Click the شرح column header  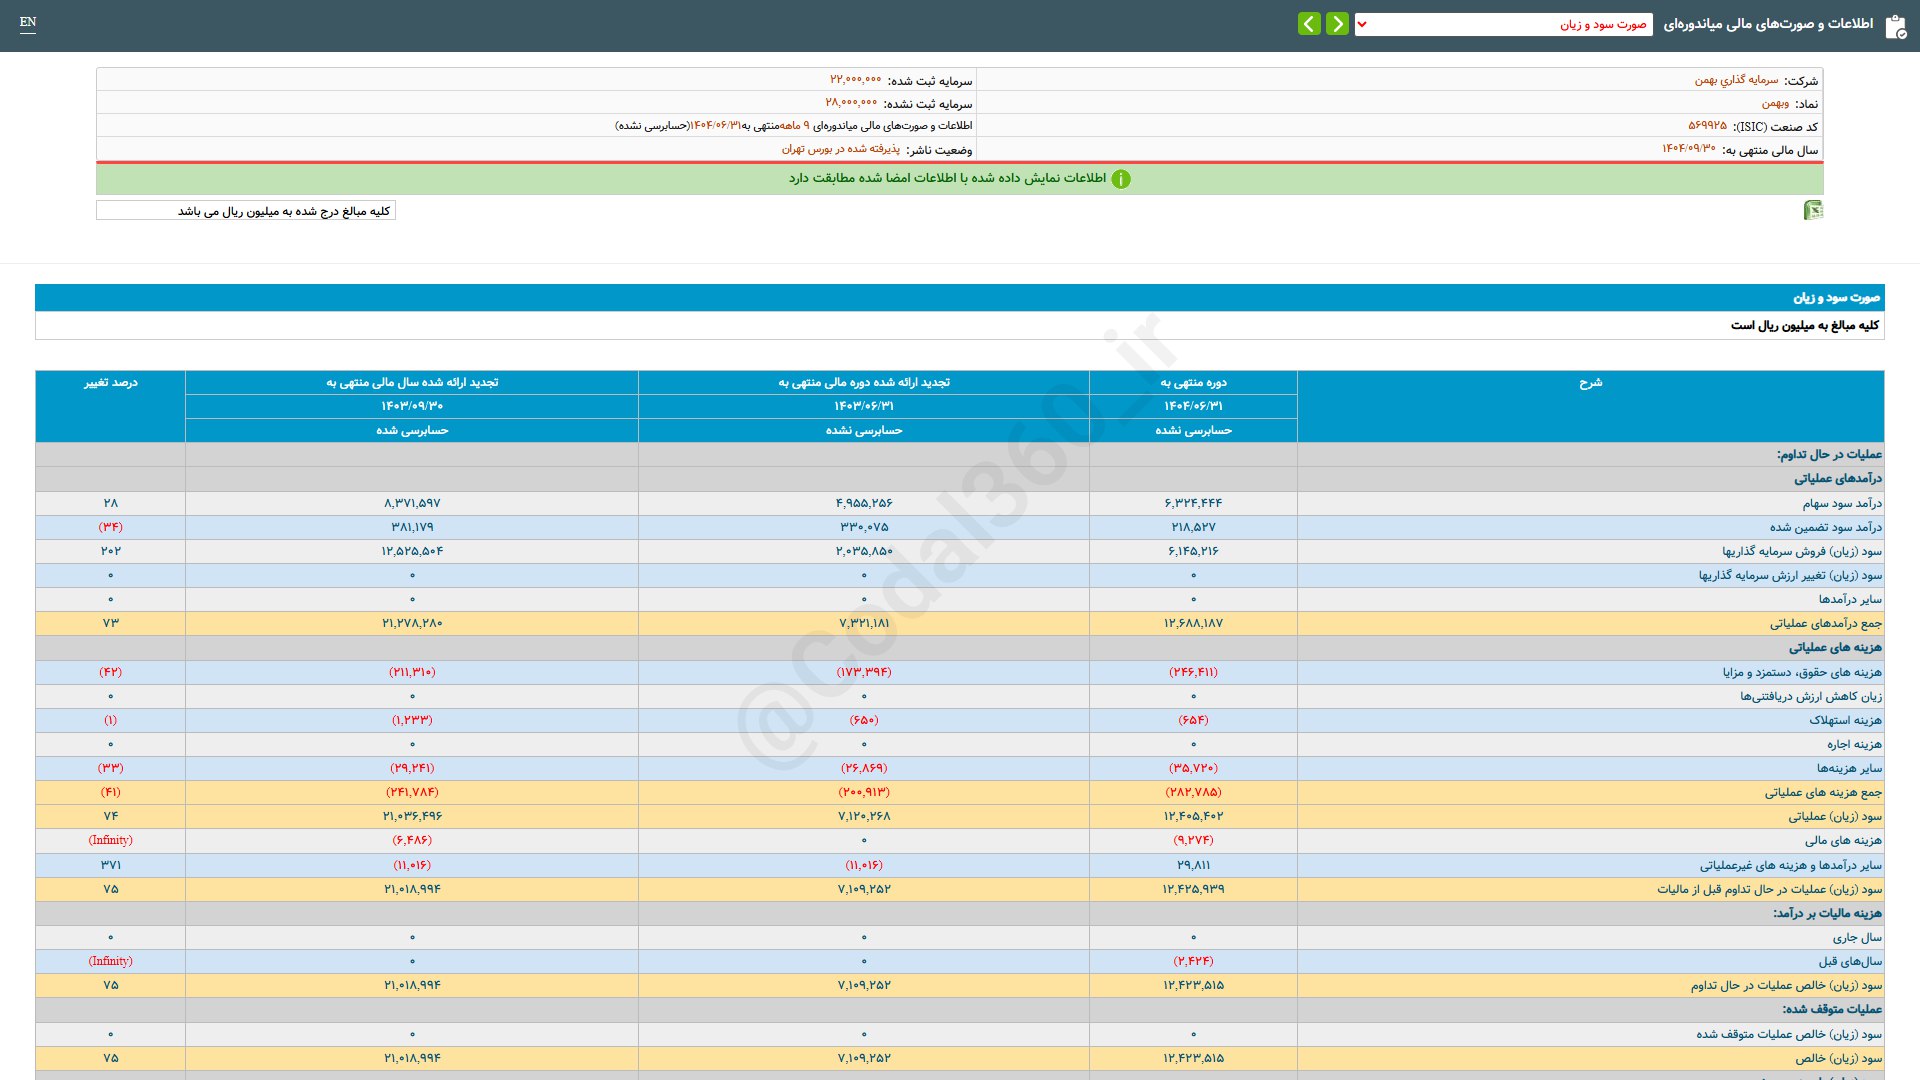pos(1590,383)
